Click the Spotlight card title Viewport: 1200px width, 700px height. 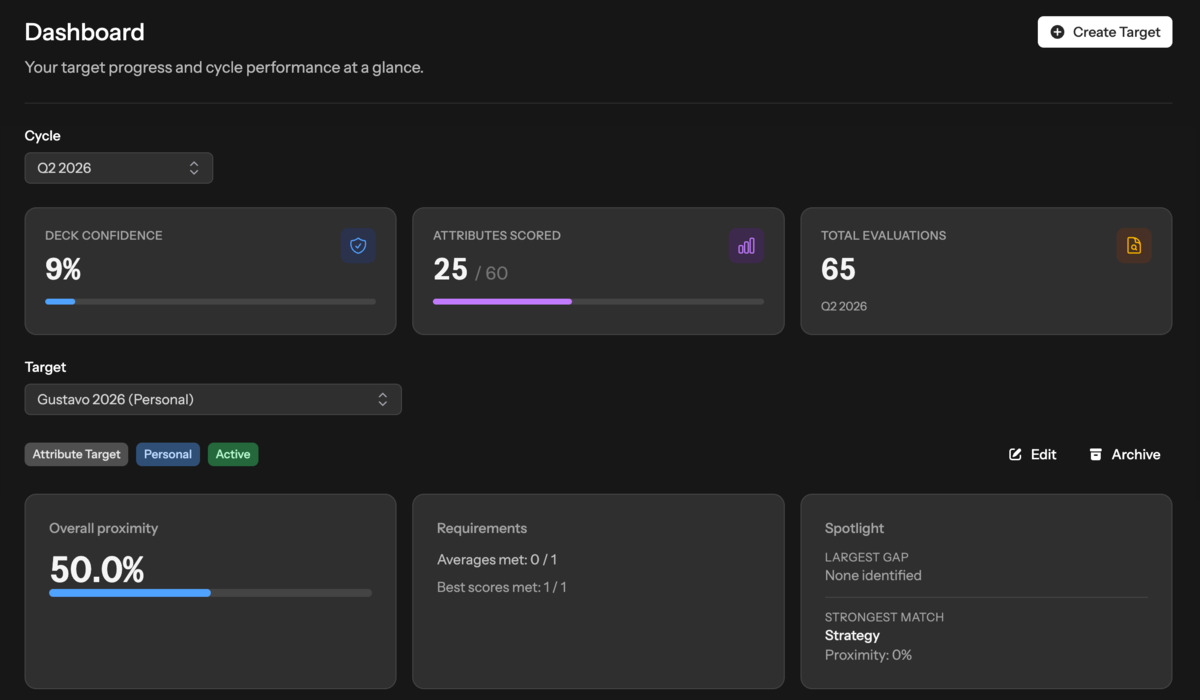[x=854, y=528]
